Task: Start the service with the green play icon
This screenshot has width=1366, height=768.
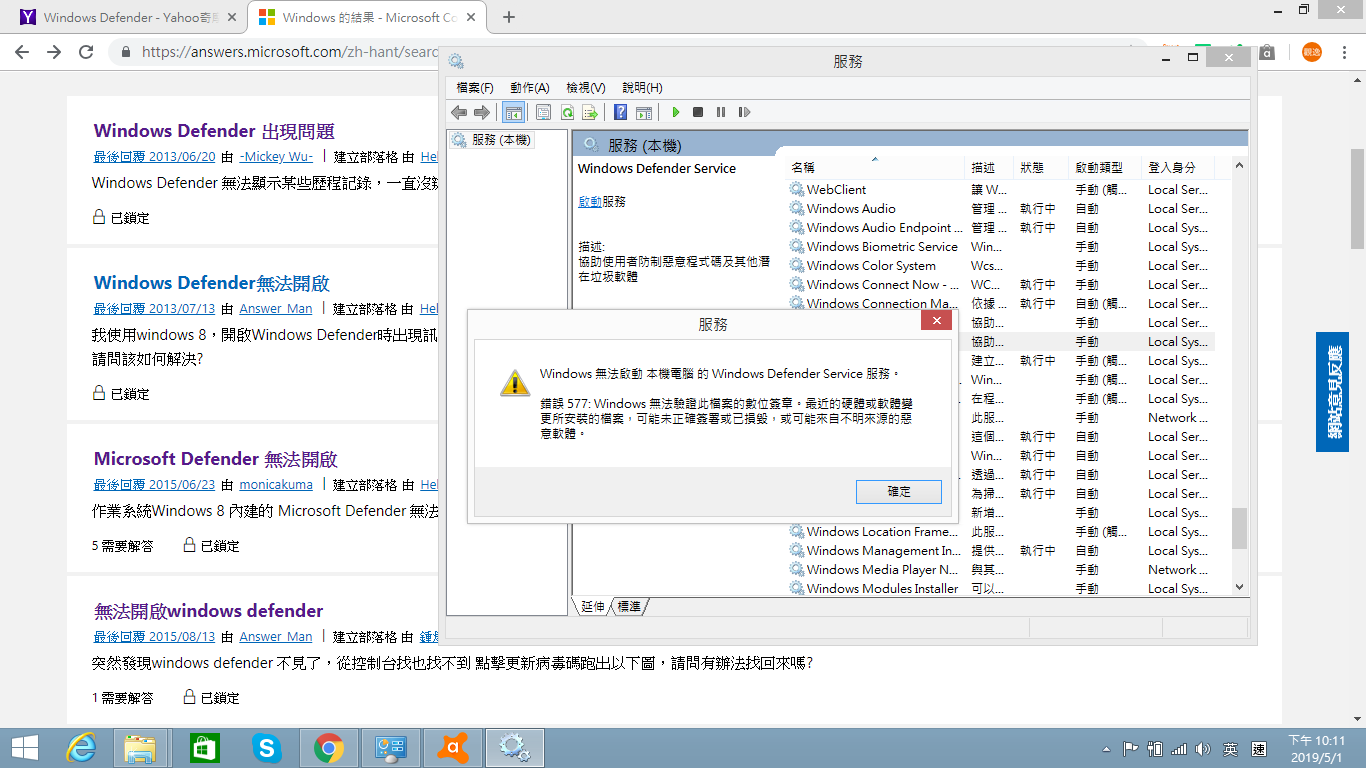Action: click(x=676, y=113)
